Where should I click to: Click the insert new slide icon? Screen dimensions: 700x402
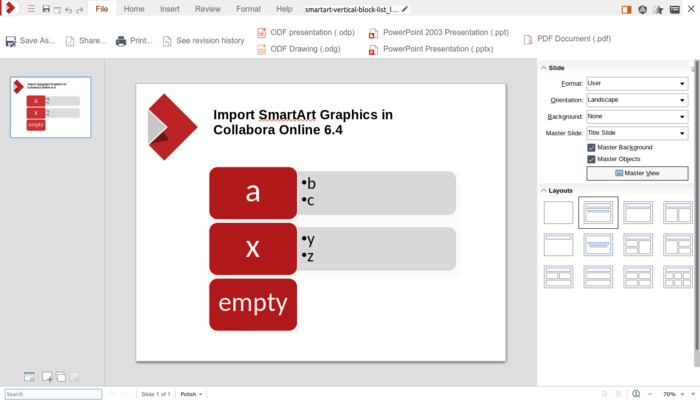click(x=47, y=377)
